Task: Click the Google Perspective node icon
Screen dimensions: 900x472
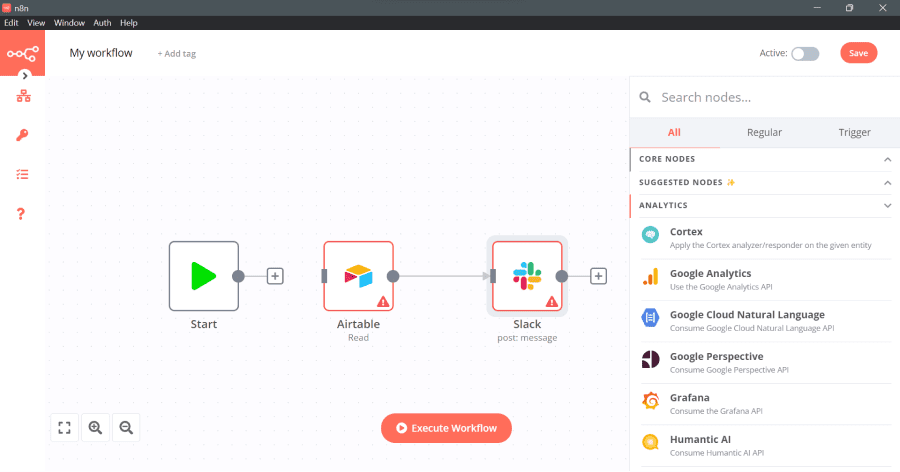Action: pyautogui.click(x=650, y=359)
